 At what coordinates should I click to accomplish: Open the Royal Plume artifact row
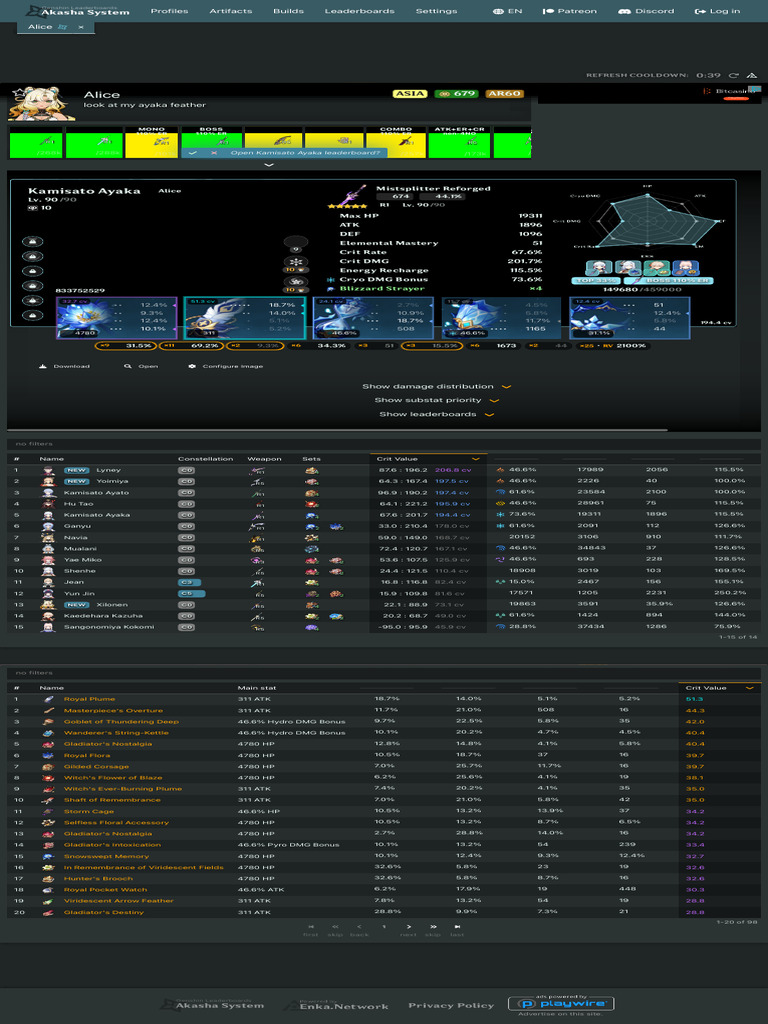(383, 699)
